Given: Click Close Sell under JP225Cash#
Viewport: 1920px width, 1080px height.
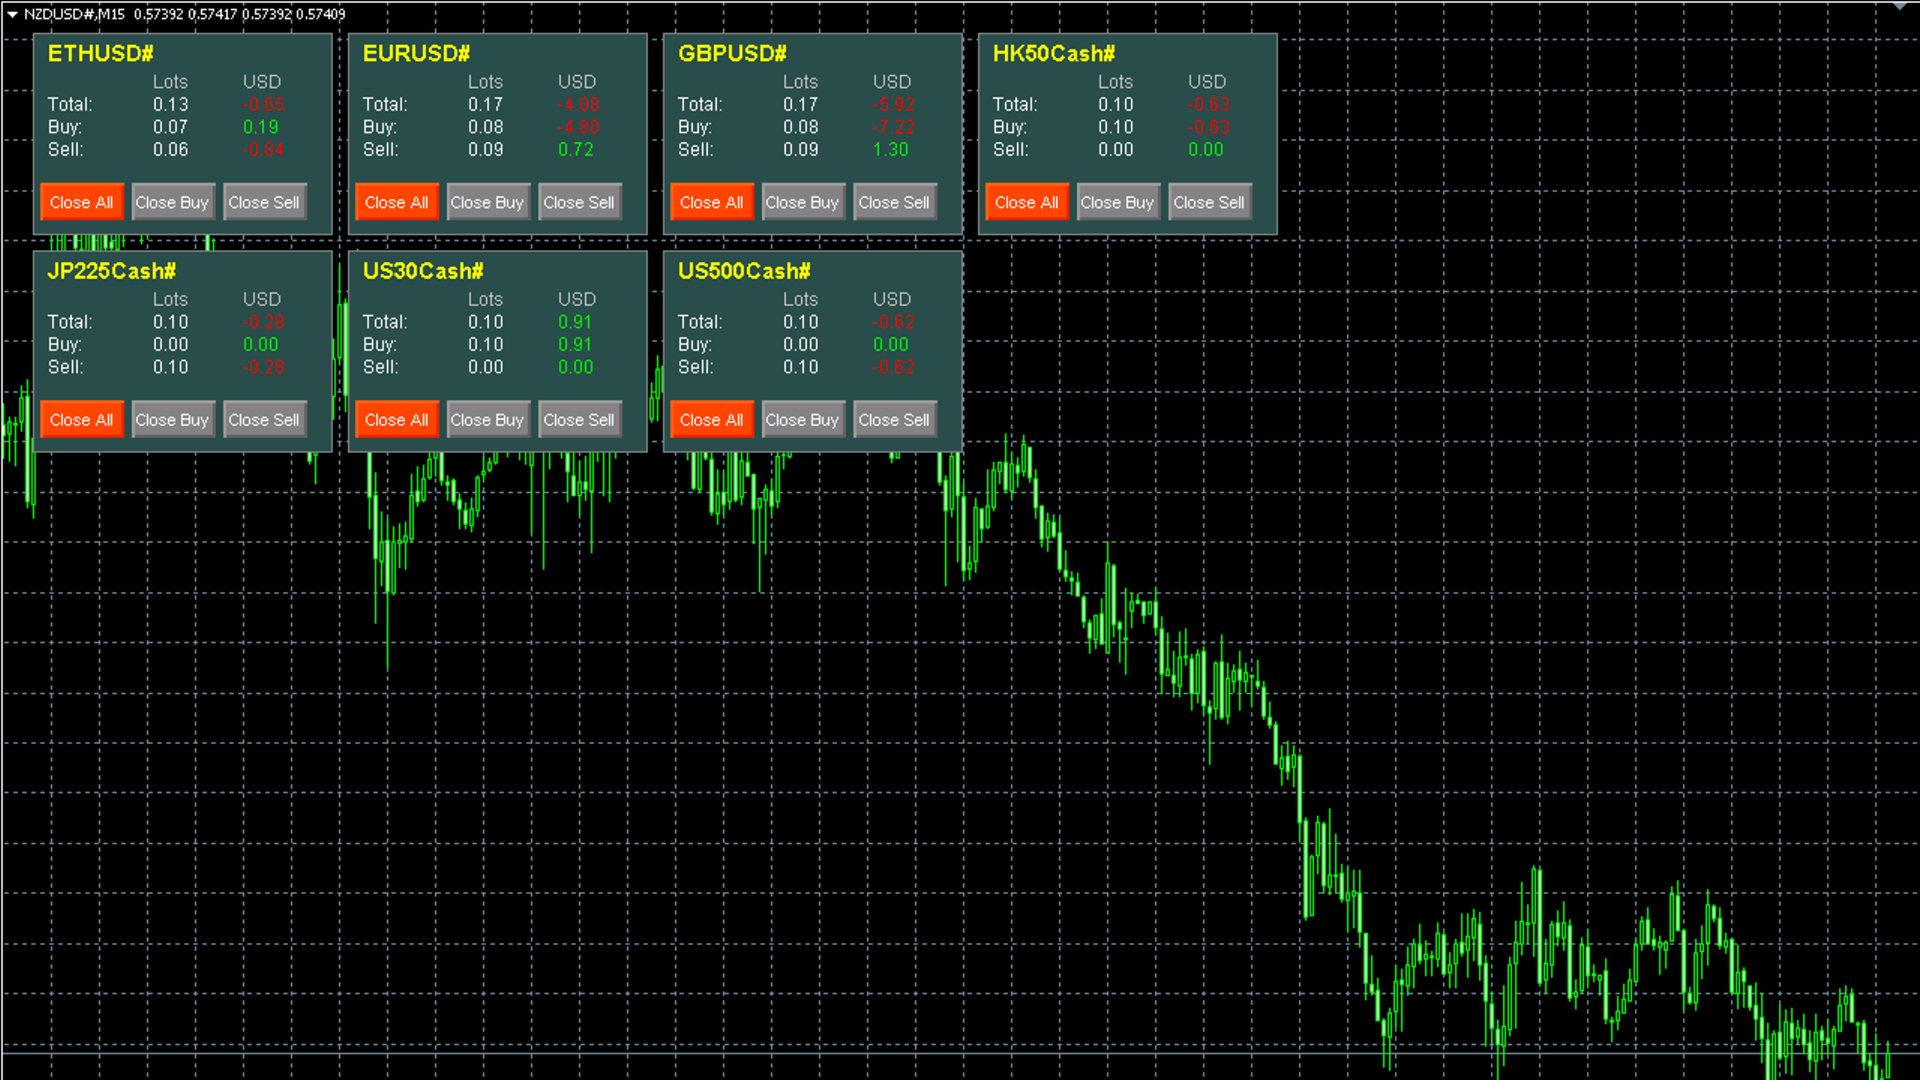Looking at the screenshot, I should coord(264,420).
